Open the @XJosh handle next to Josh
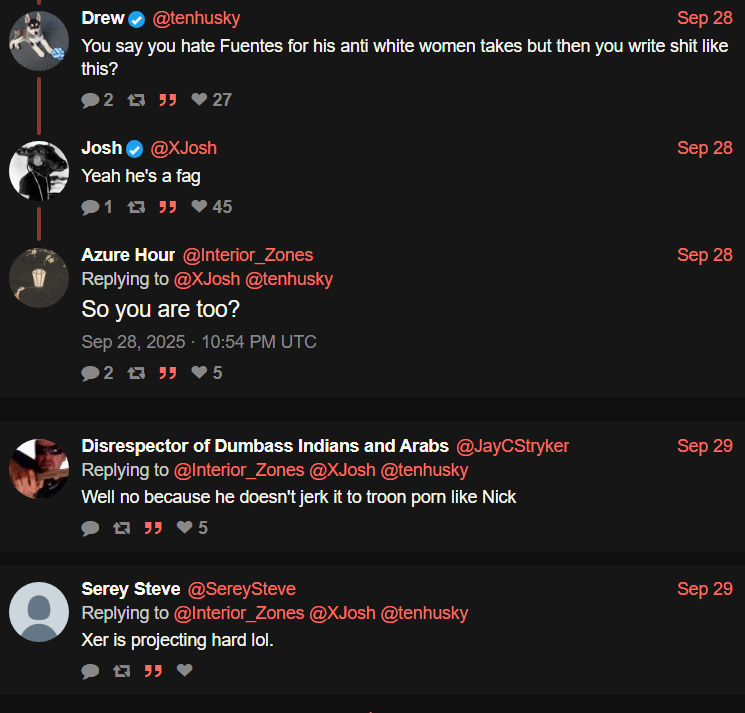Screen dimensions: 745x713 [x=183, y=148]
